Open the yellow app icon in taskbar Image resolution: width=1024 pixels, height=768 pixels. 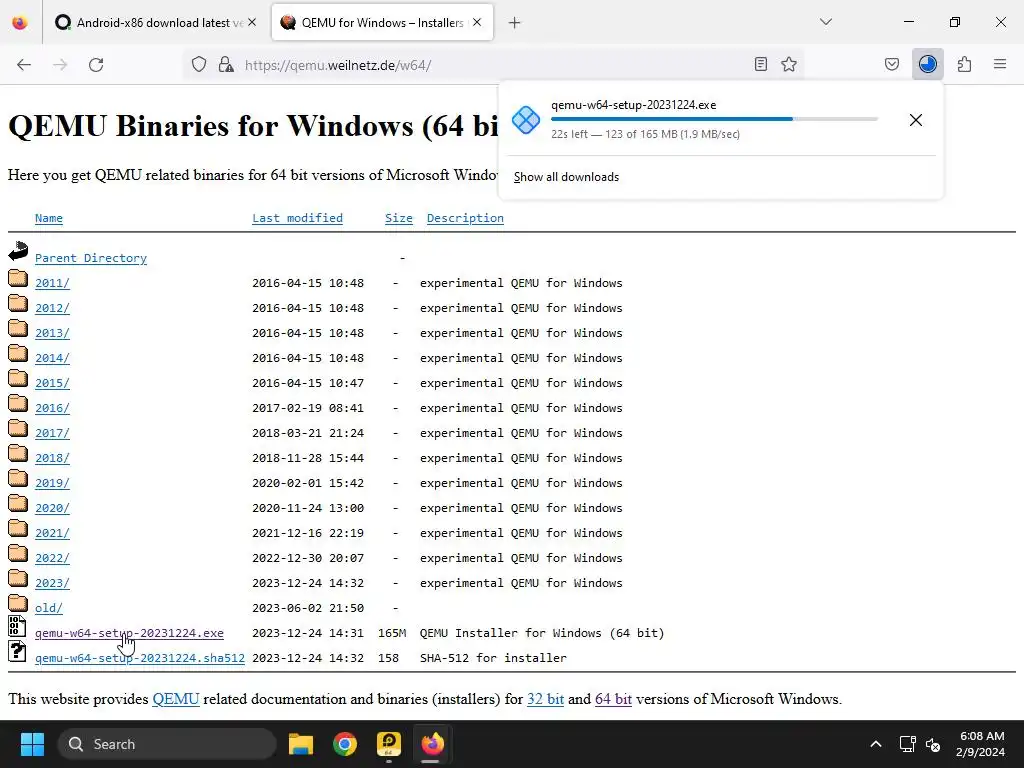click(x=389, y=744)
